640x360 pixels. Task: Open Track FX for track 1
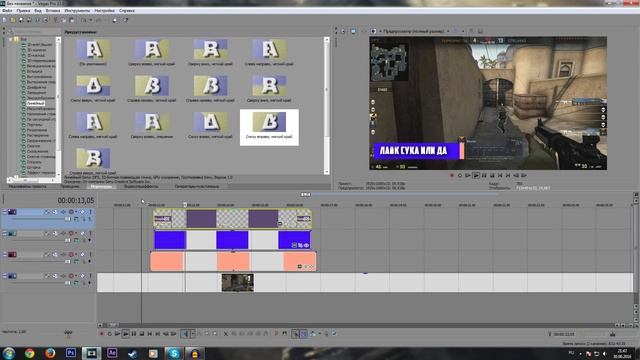click(x=63, y=212)
